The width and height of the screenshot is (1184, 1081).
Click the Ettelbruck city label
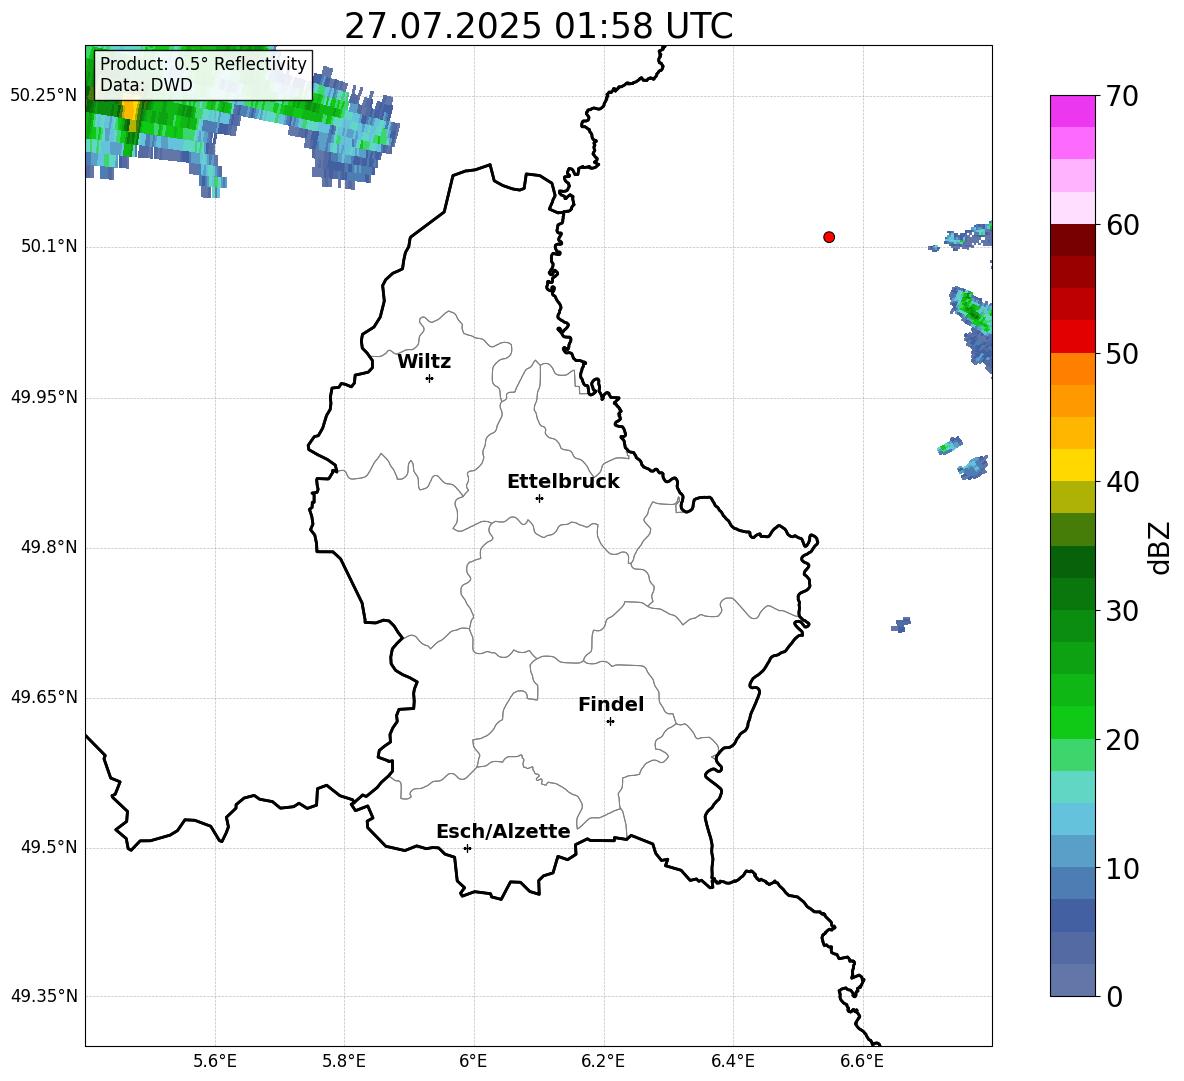563,482
